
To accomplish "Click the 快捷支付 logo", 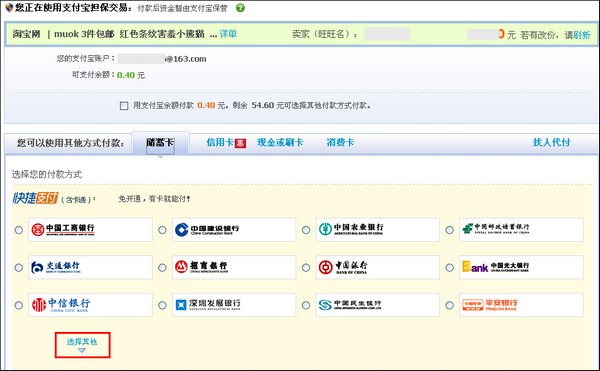I will [x=35, y=198].
